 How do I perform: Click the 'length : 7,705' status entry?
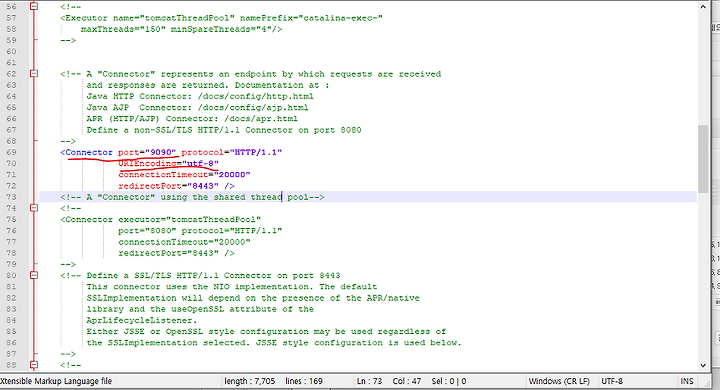[x=250, y=381]
